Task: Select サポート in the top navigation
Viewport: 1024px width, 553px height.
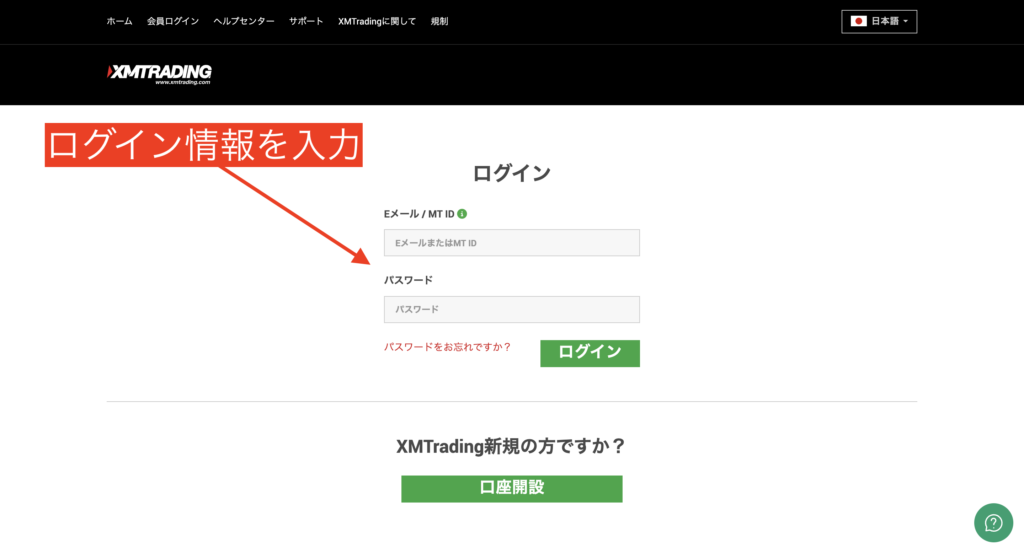Action: 306,22
